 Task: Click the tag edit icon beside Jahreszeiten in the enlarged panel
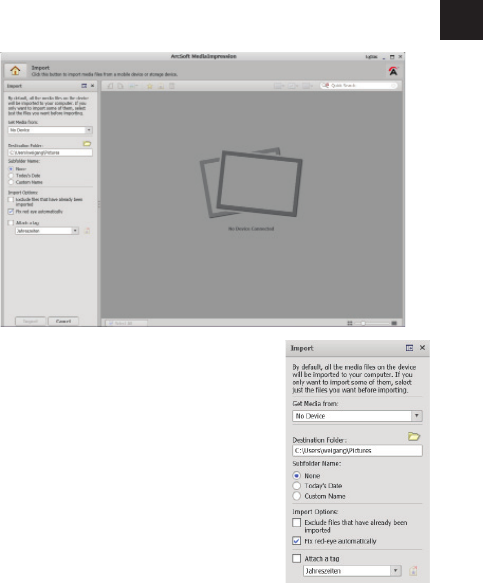click(x=413, y=571)
